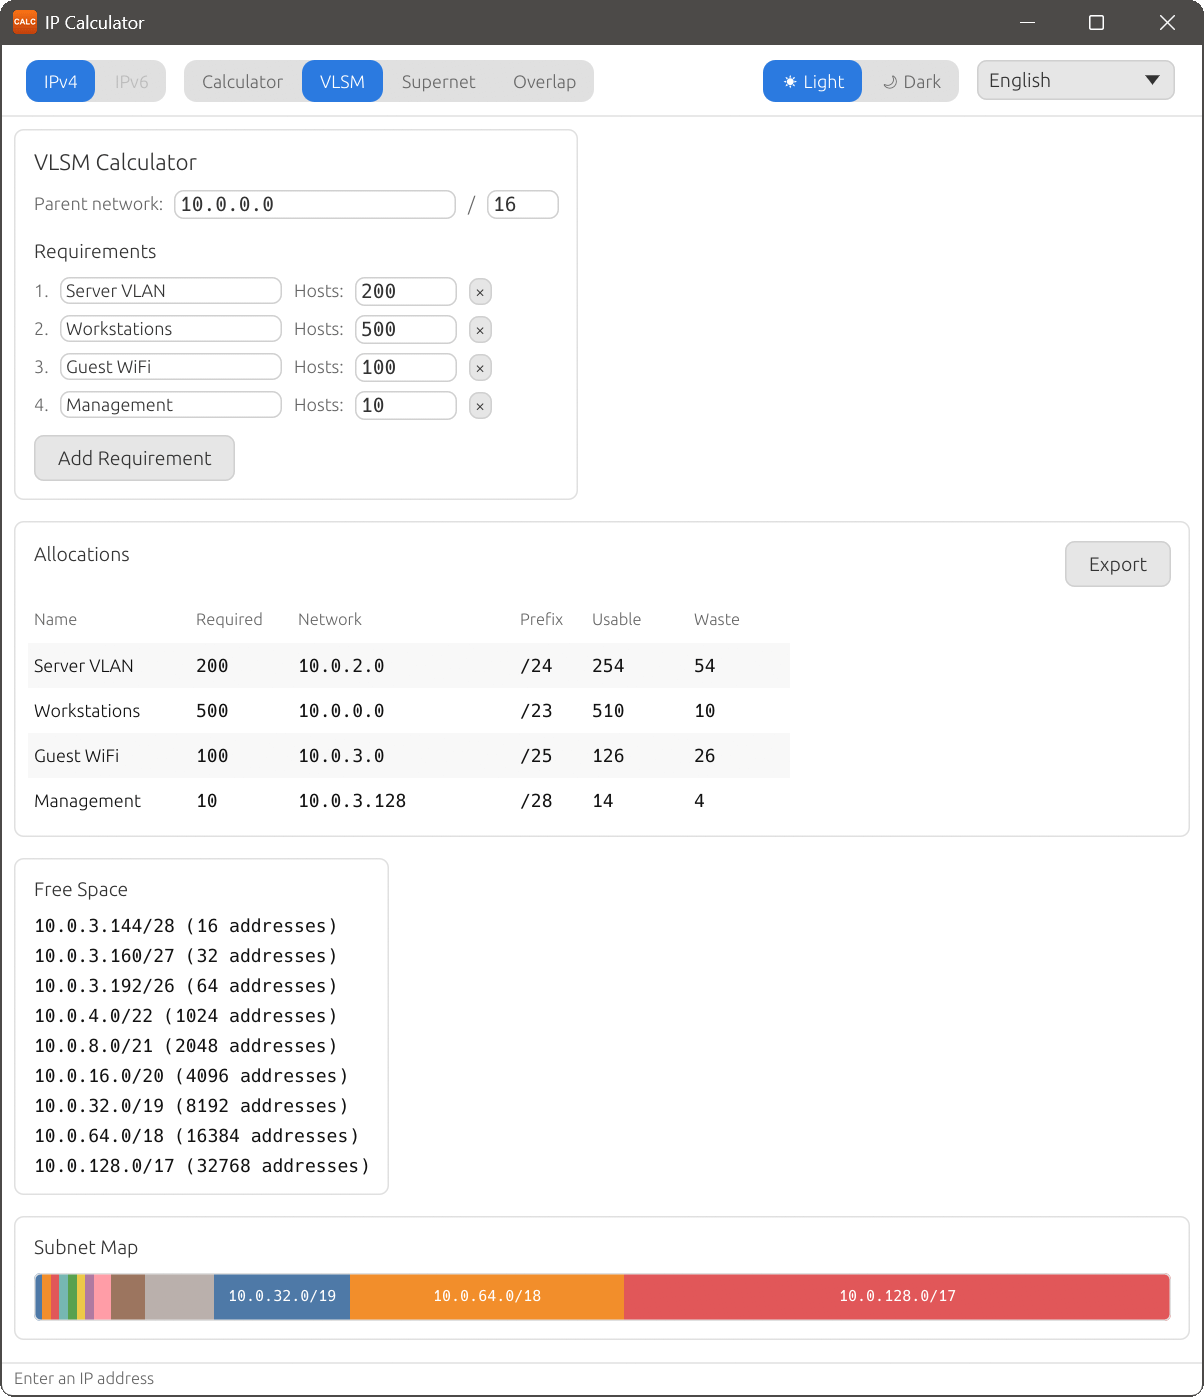Delete the Guest WiFi requirement row
Image resolution: width=1204 pixels, height=1397 pixels.
pos(480,367)
